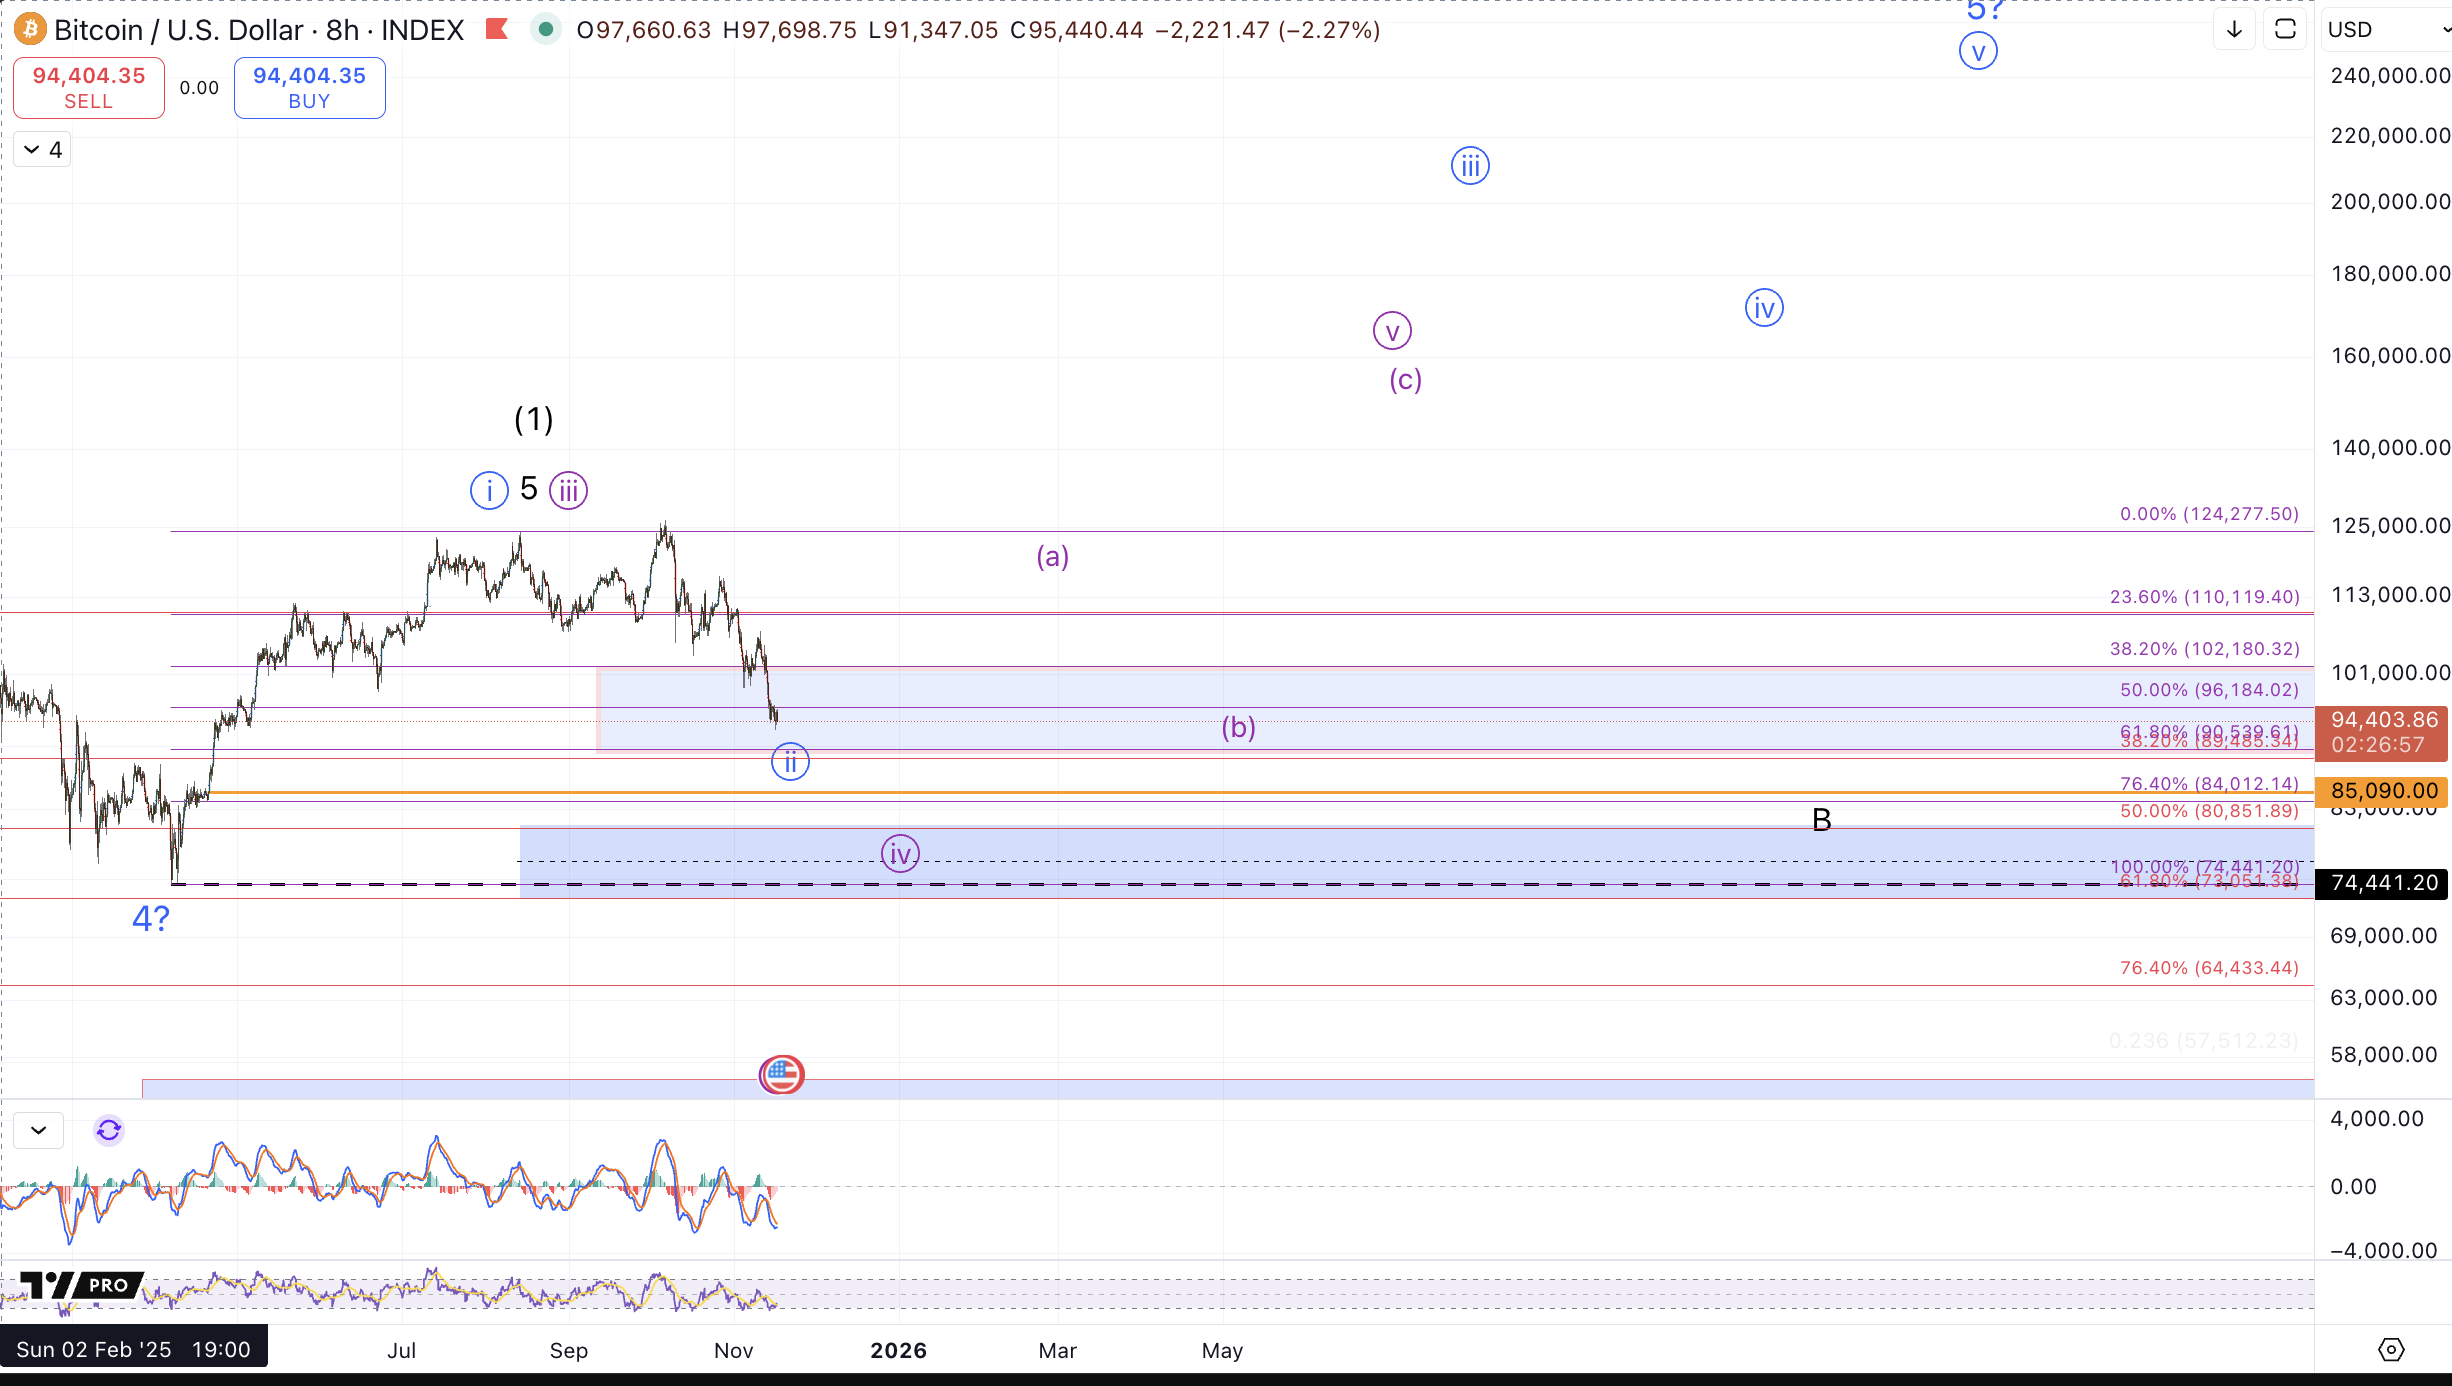Image resolution: width=2452 pixels, height=1386 pixels.
Task: Click the down-arrow button at top right
Action: [x=2234, y=30]
